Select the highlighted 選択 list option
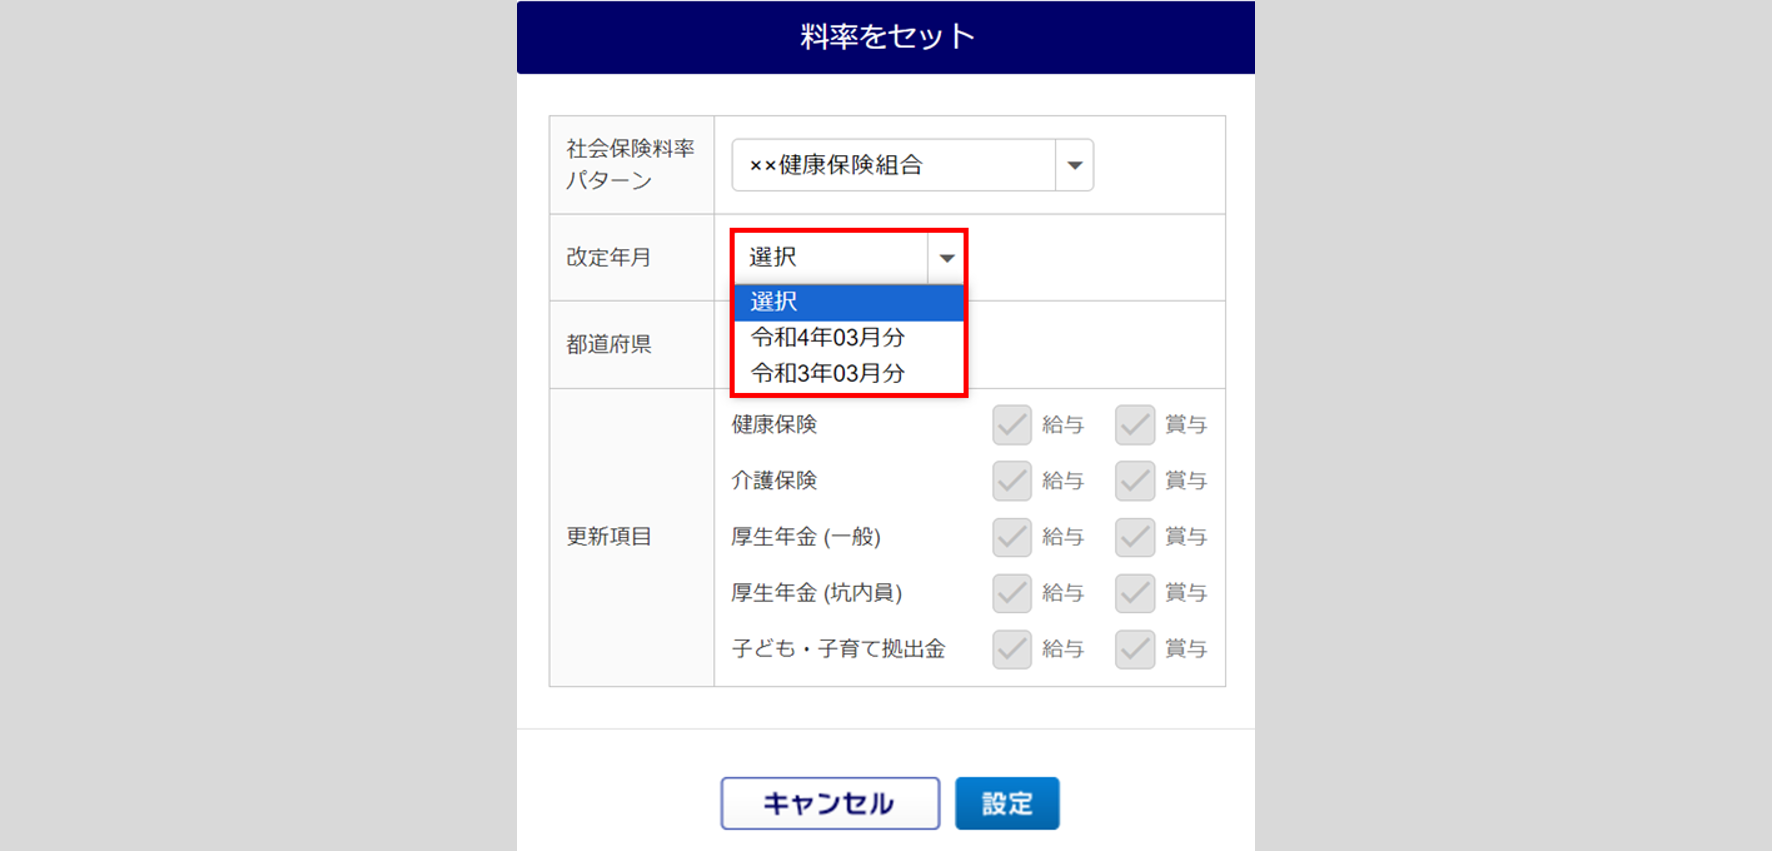1772x851 pixels. tap(848, 302)
